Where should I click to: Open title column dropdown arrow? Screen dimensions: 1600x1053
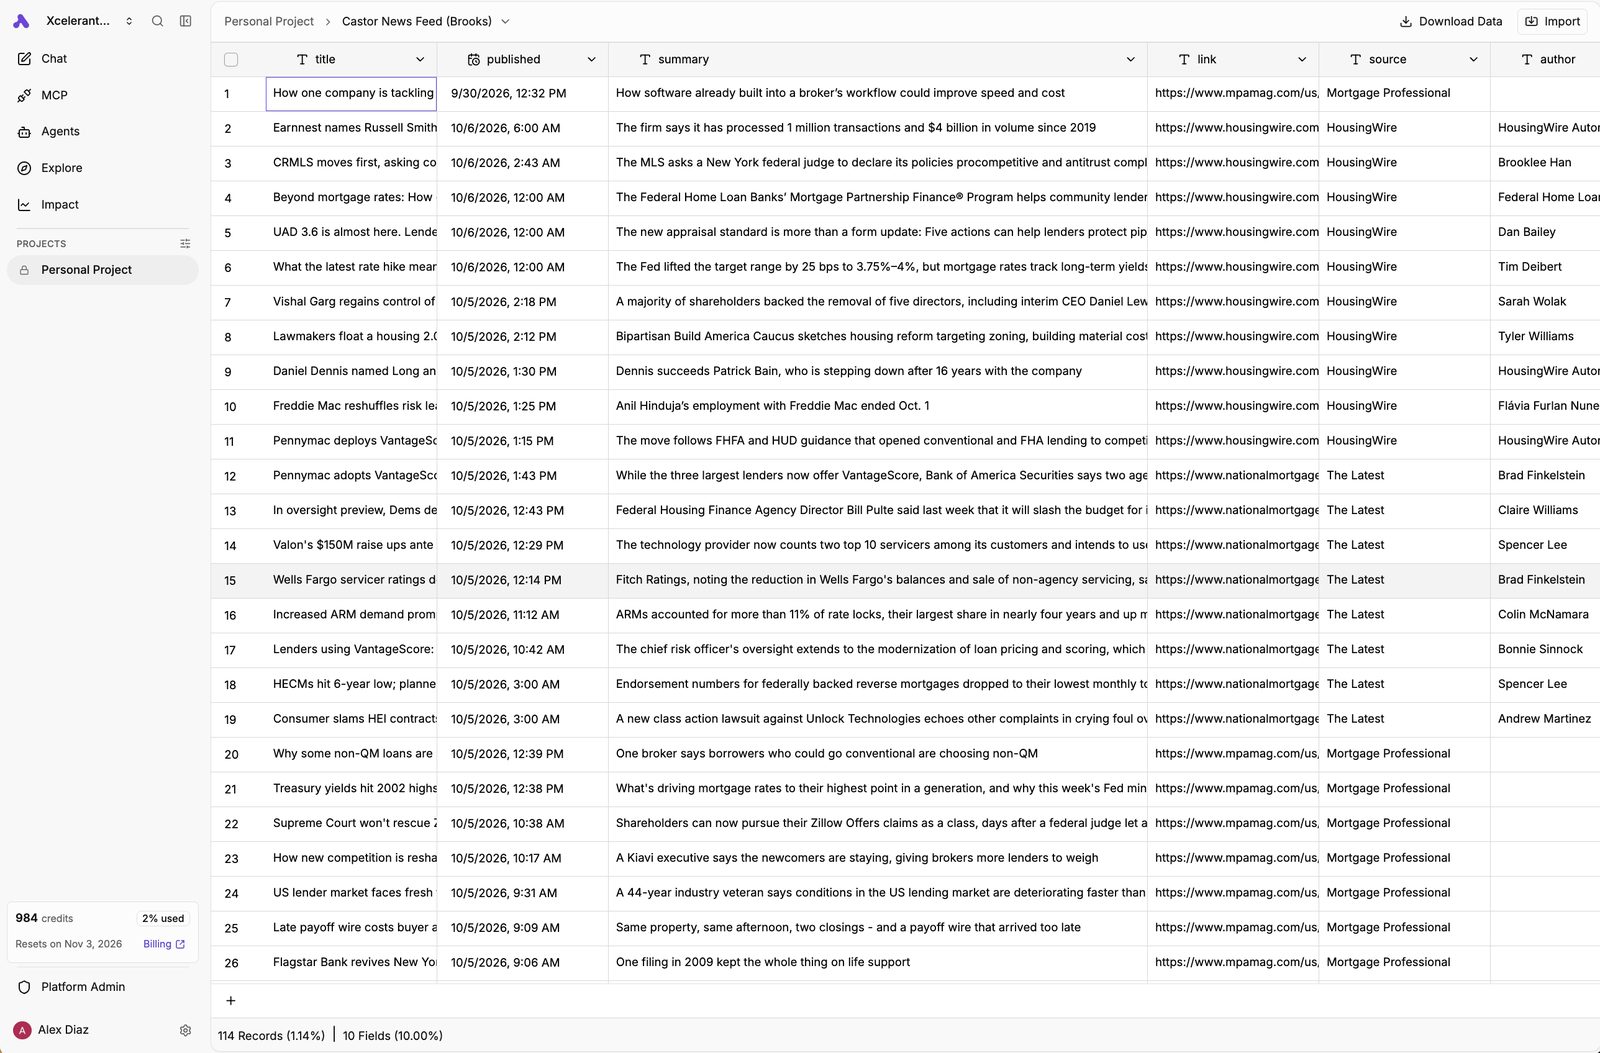coord(420,60)
